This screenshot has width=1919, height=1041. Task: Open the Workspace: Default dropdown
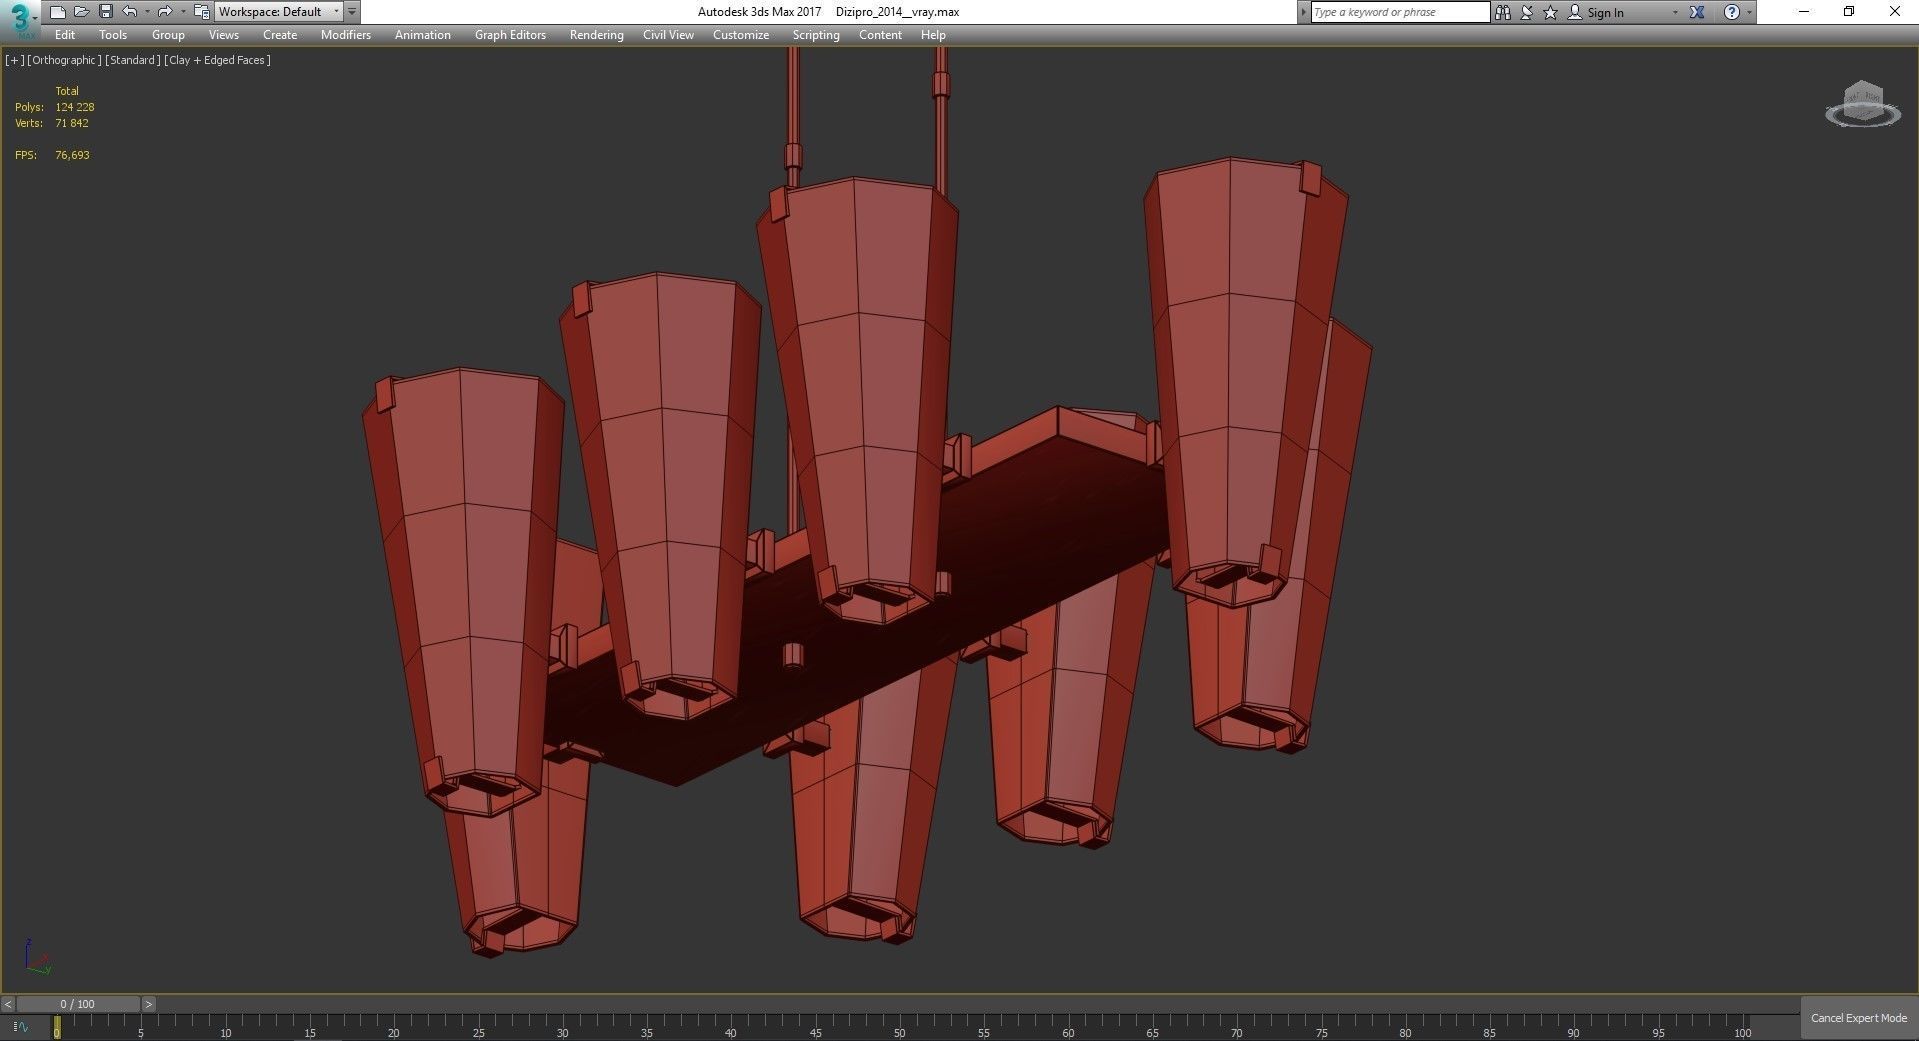click(279, 12)
